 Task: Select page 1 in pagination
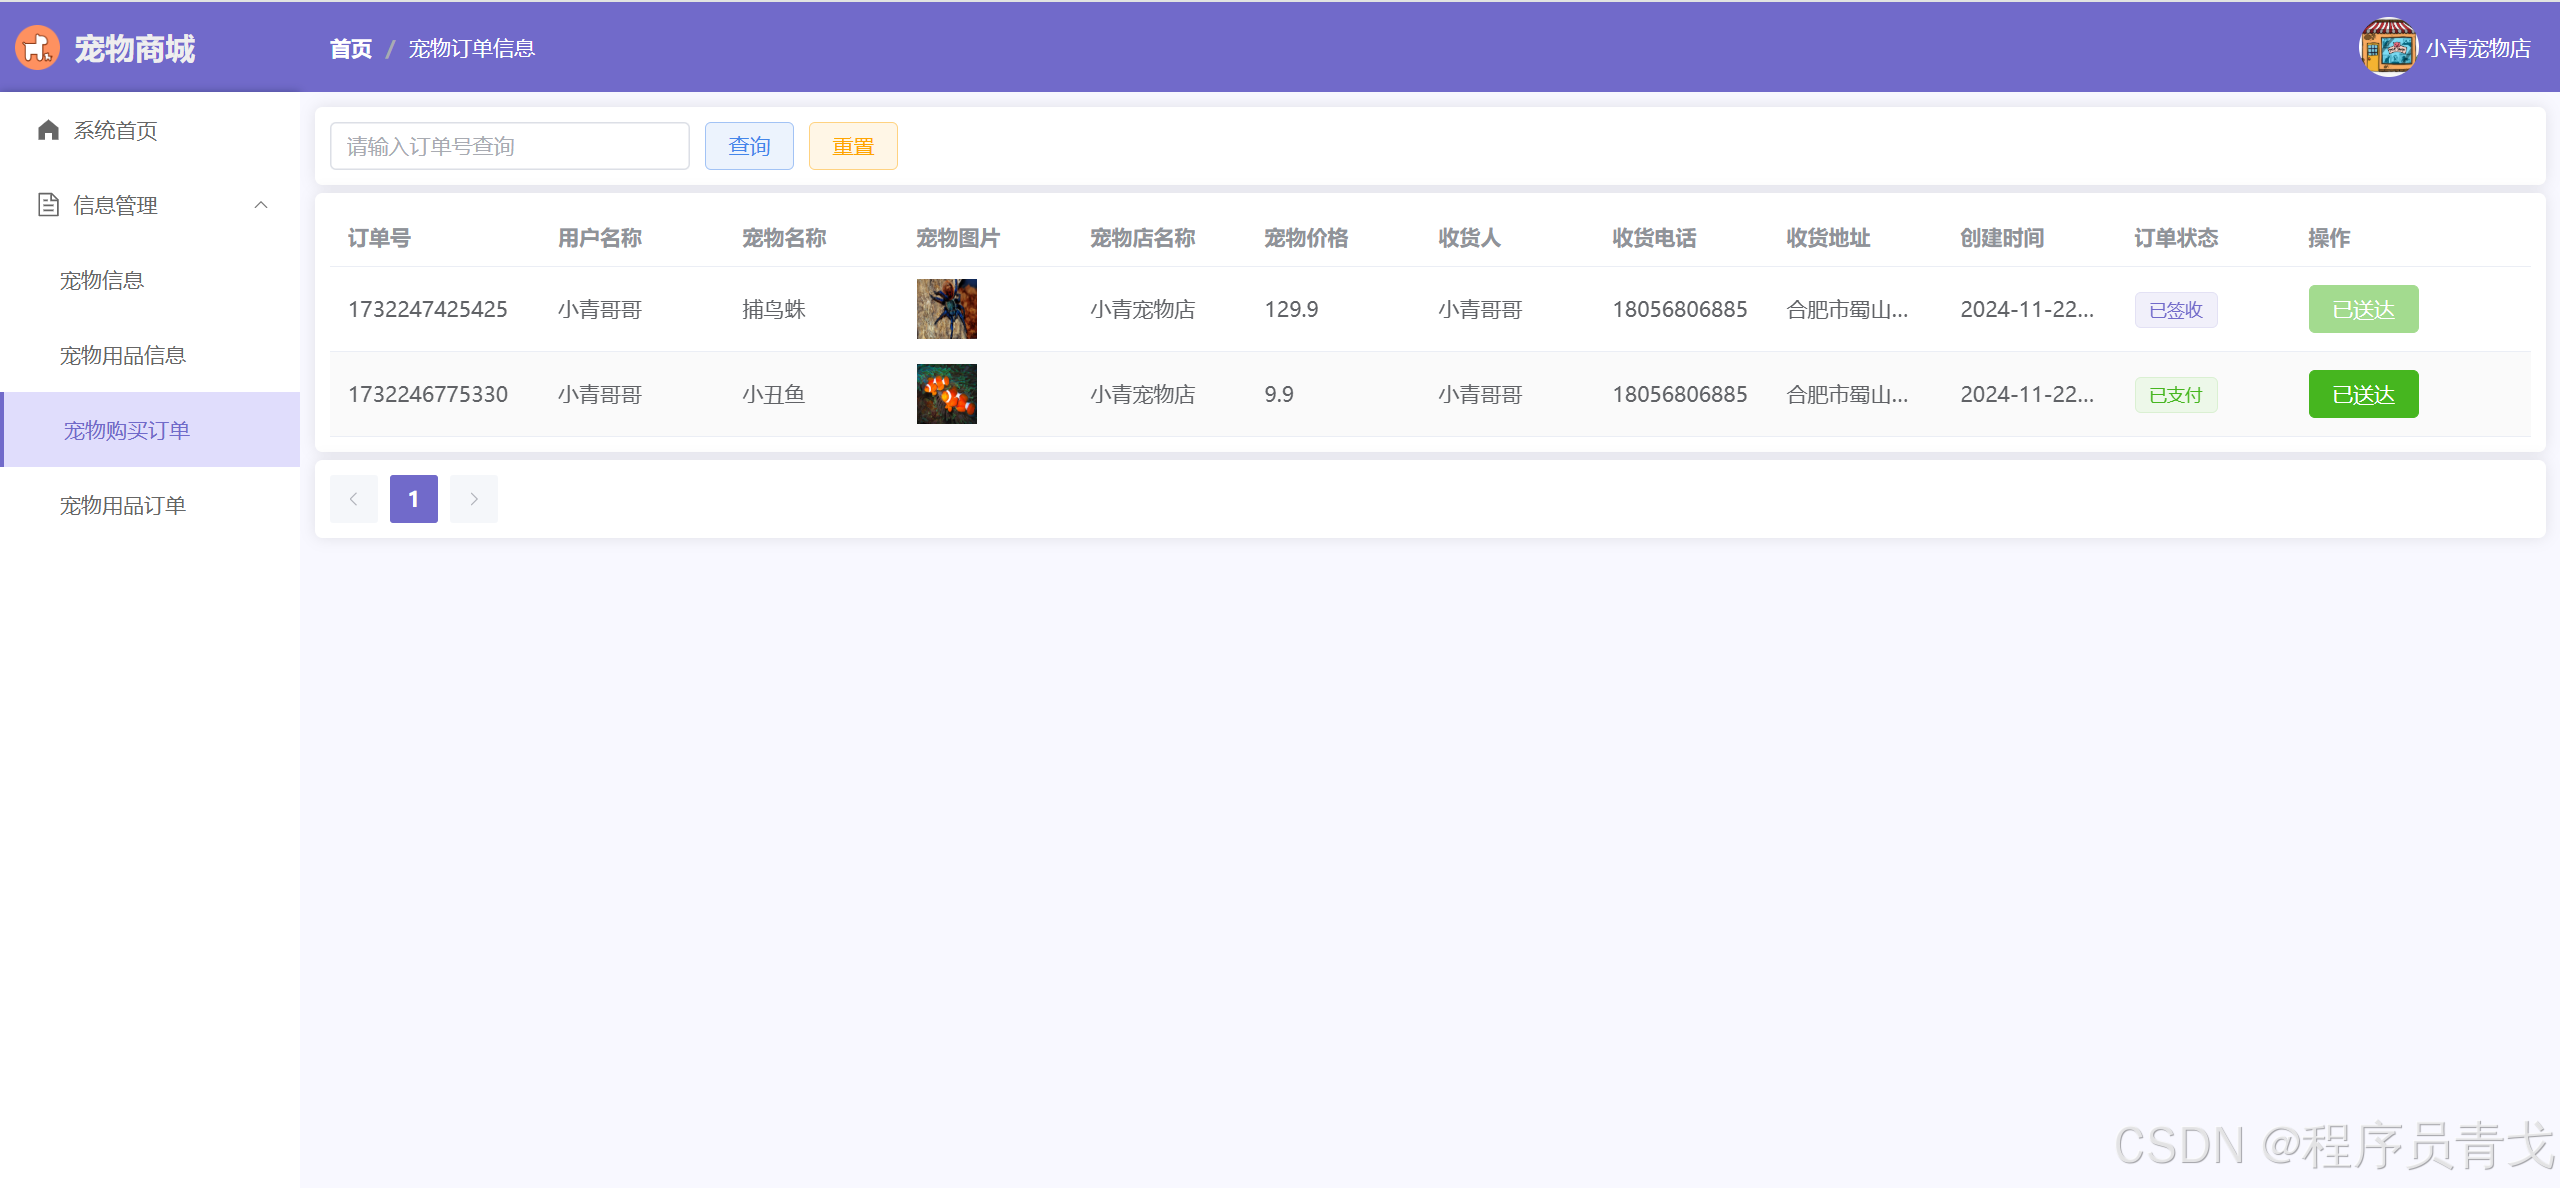coord(414,499)
